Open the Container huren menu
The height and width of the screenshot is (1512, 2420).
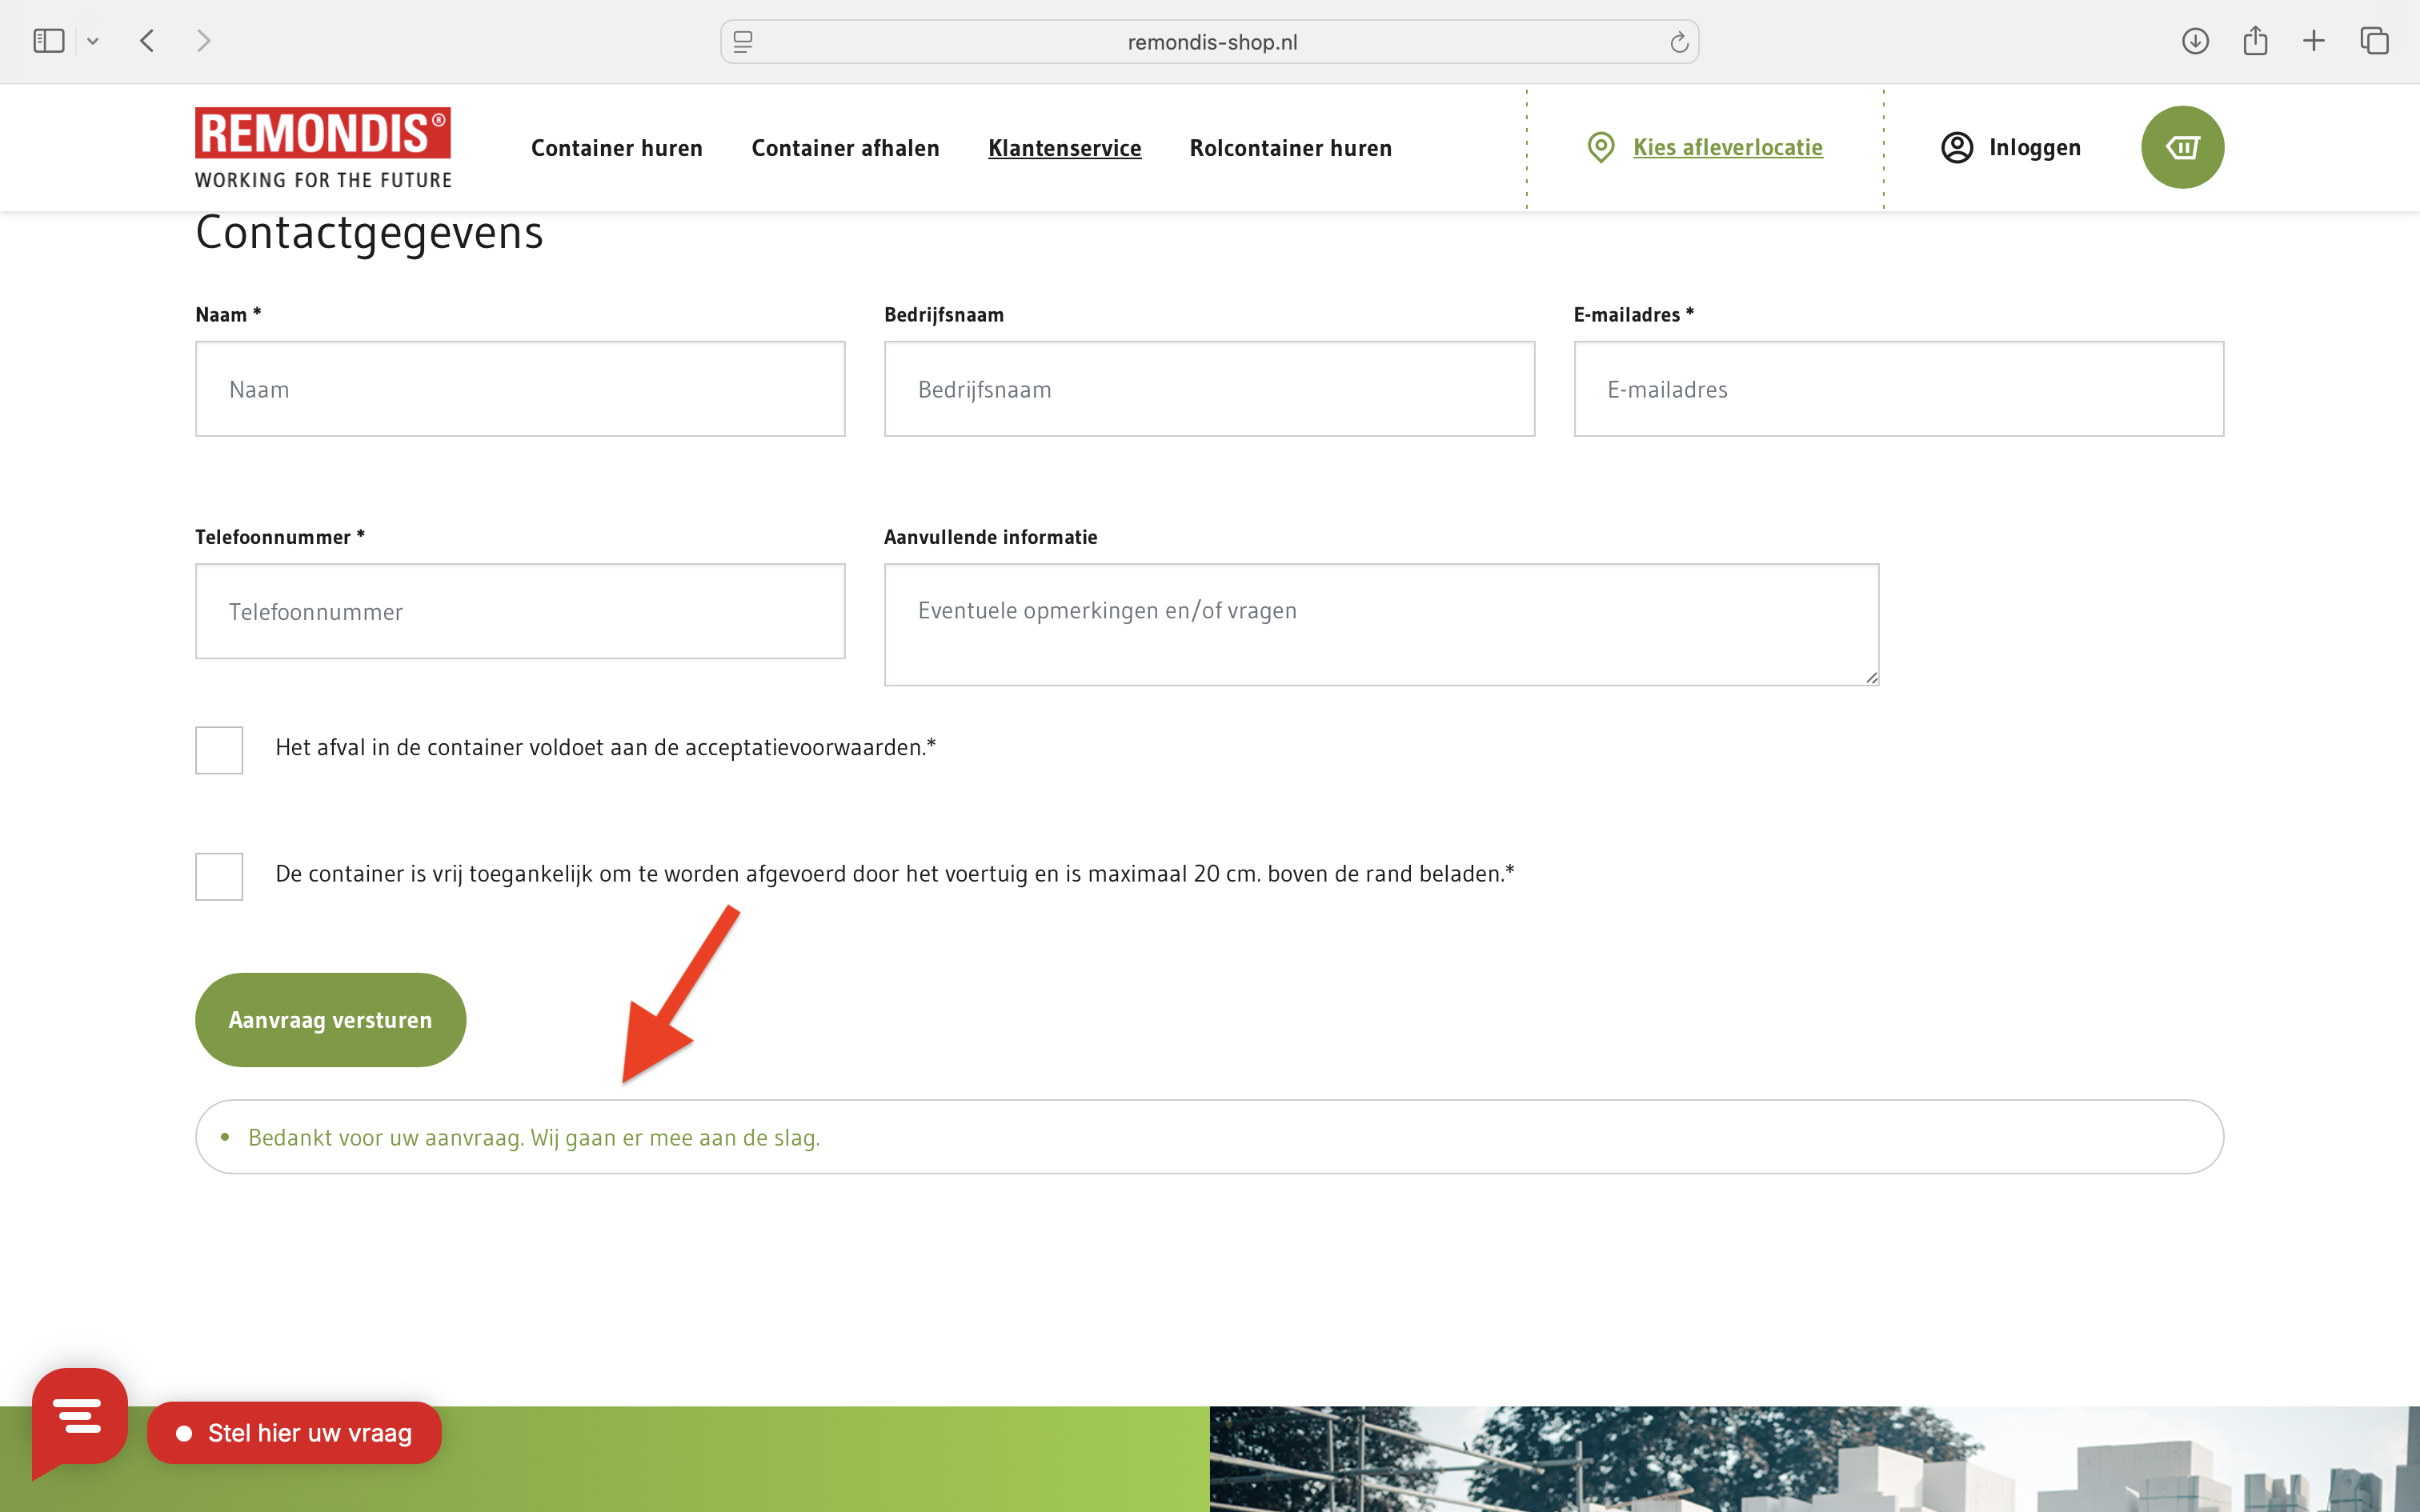point(616,148)
